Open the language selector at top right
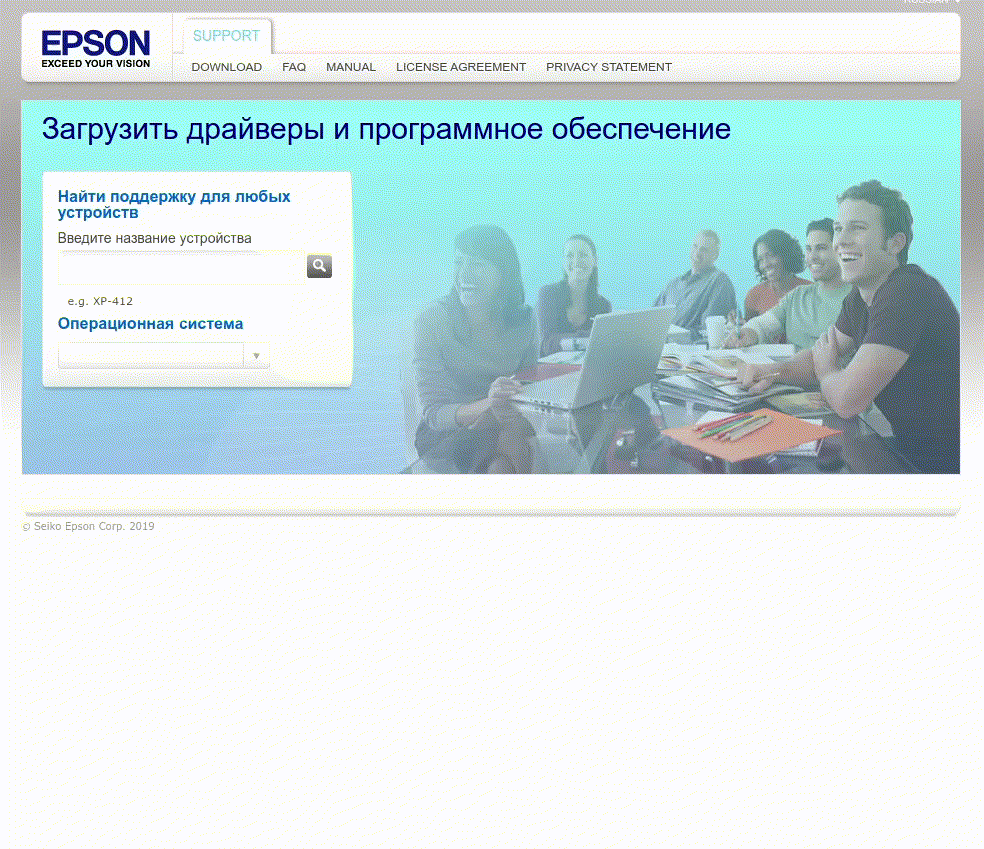 [931, 2]
